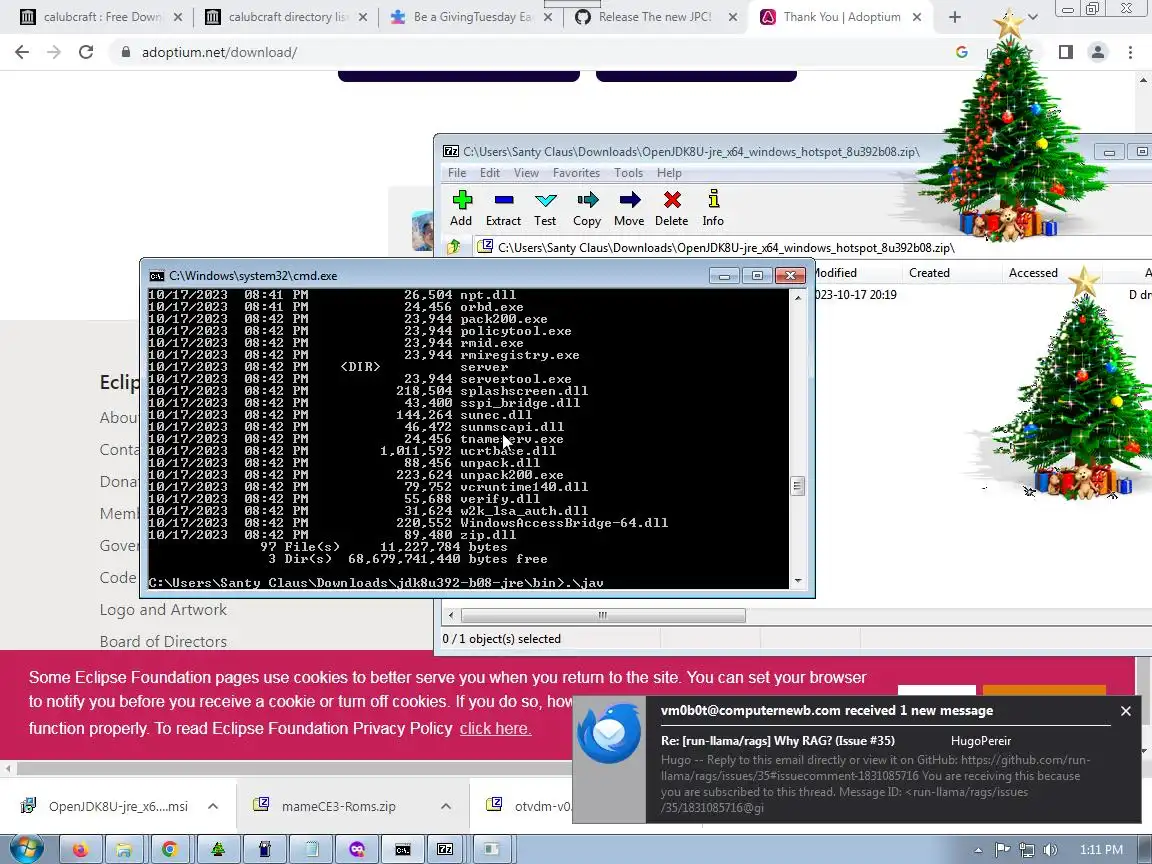This screenshot has height=864, width=1152.
Task: Open the 7-Zip Help menu
Action: click(x=669, y=173)
